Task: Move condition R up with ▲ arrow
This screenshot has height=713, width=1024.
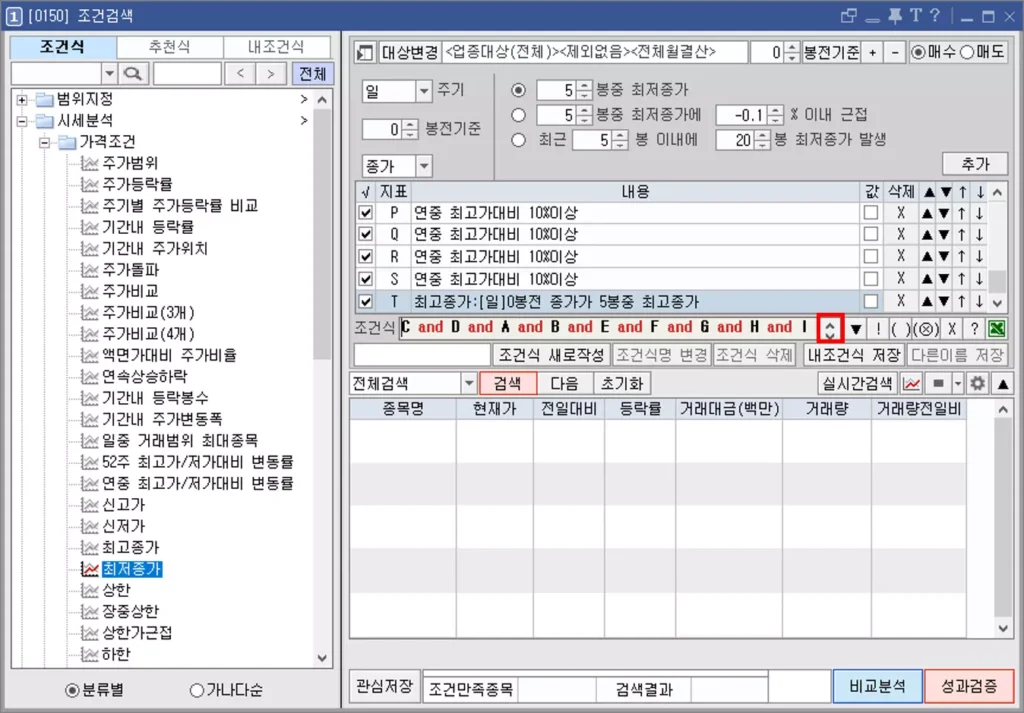Action: coord(927,257)
